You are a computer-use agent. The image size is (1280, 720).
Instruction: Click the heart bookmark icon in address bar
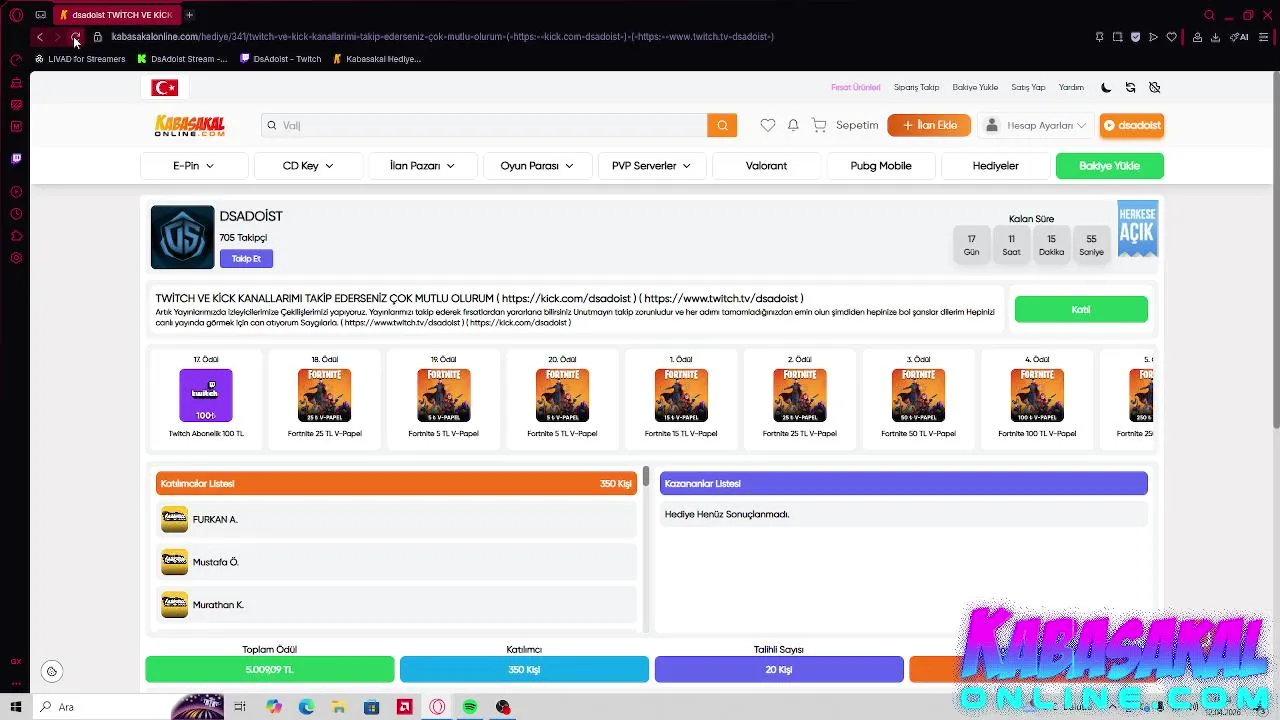[1171, 37]
